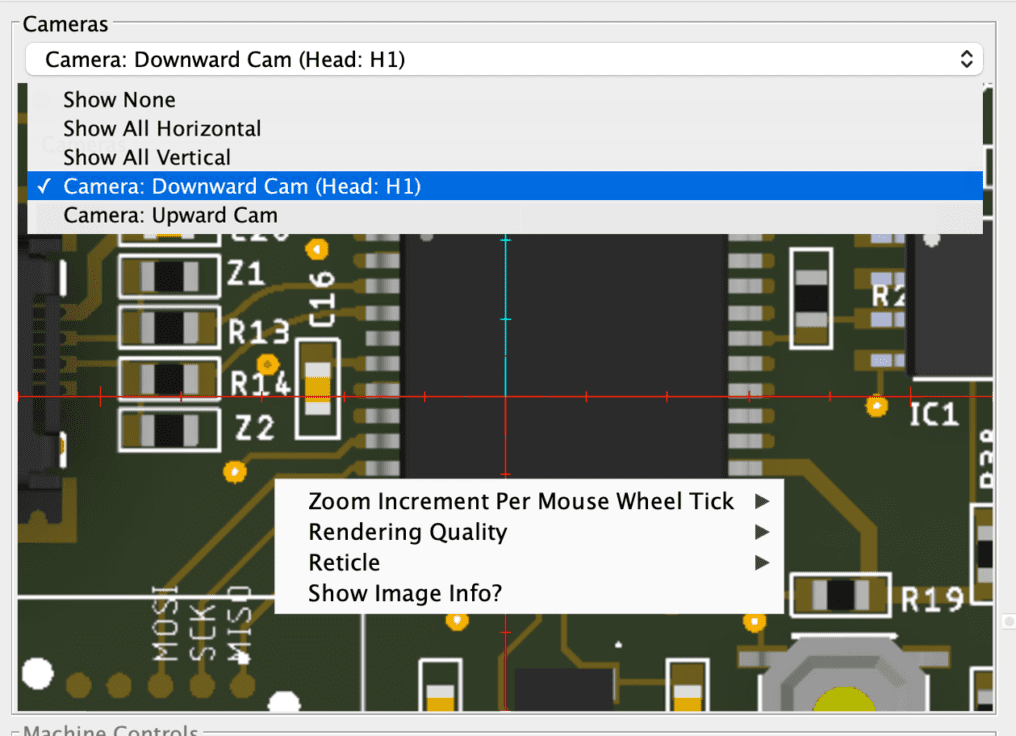Switch to Camera: Upward Cam
Viewport: 1016px width, 736px height.
click(504, 215)
